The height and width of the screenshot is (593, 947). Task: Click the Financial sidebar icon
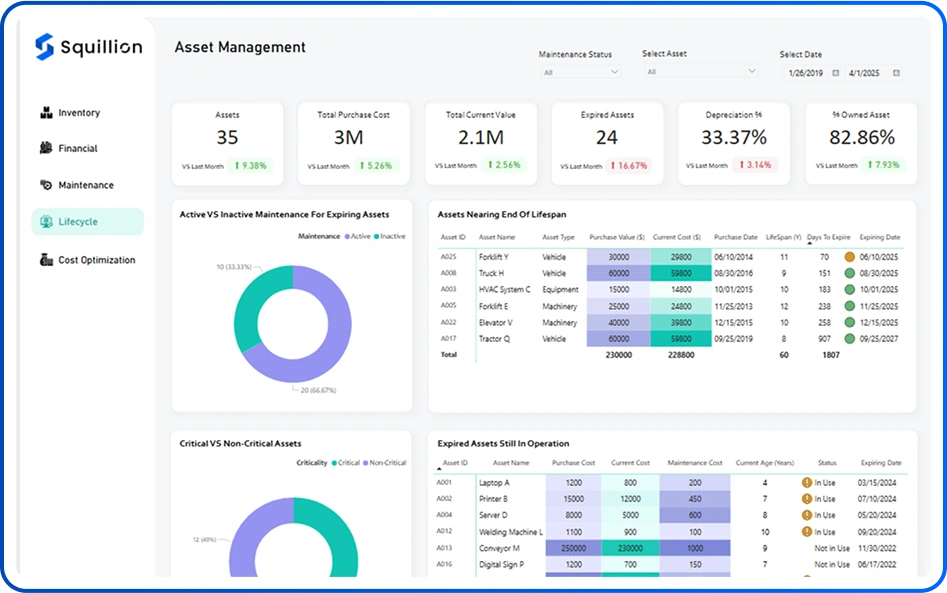[45, 148]
